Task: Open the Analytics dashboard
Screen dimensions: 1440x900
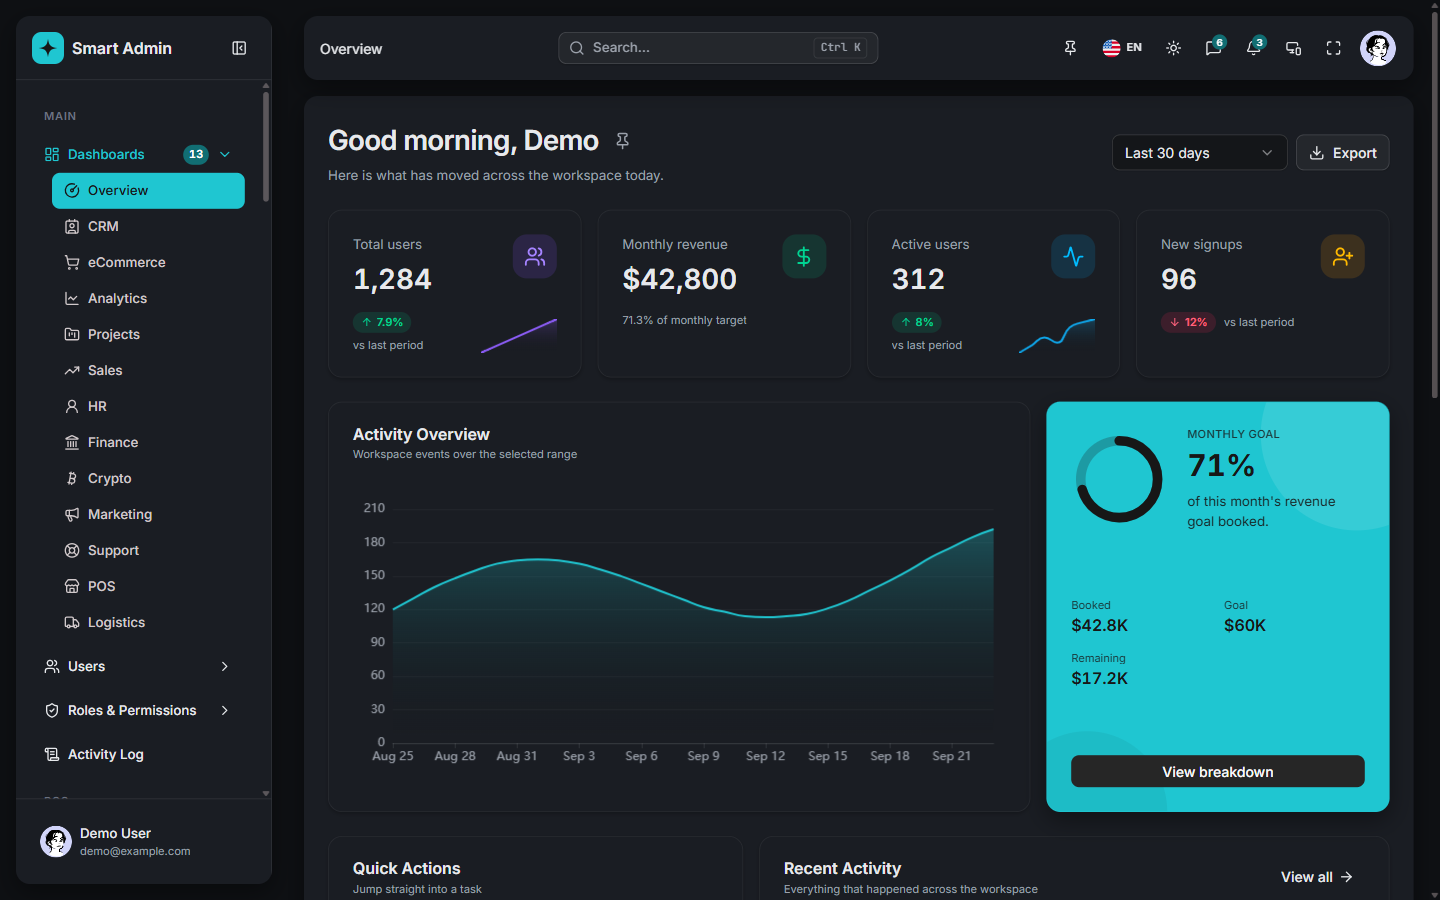Action: [148, 299]
